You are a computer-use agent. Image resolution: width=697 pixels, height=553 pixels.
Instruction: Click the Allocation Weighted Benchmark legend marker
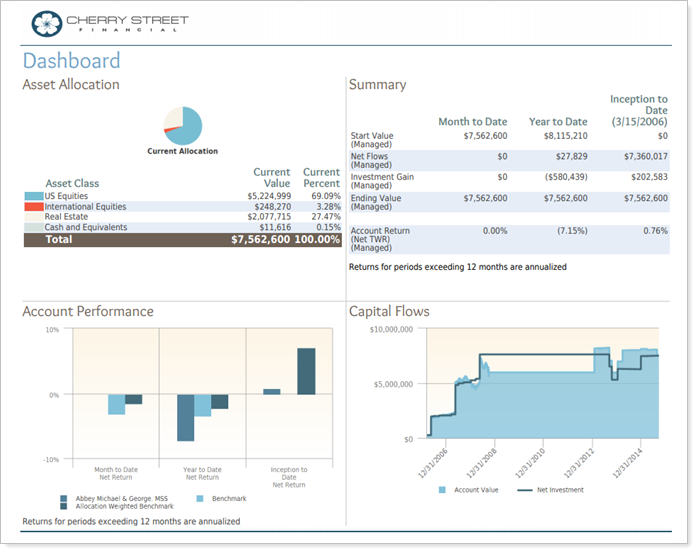tap(64, 506)
